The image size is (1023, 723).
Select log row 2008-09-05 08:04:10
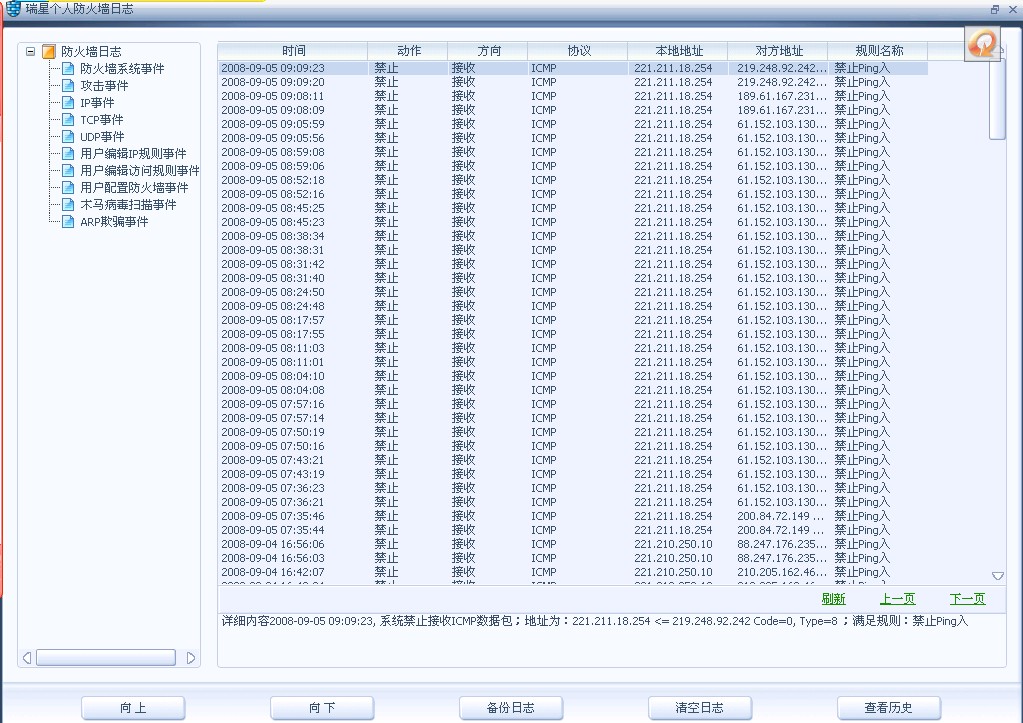[x=573, y=376]
